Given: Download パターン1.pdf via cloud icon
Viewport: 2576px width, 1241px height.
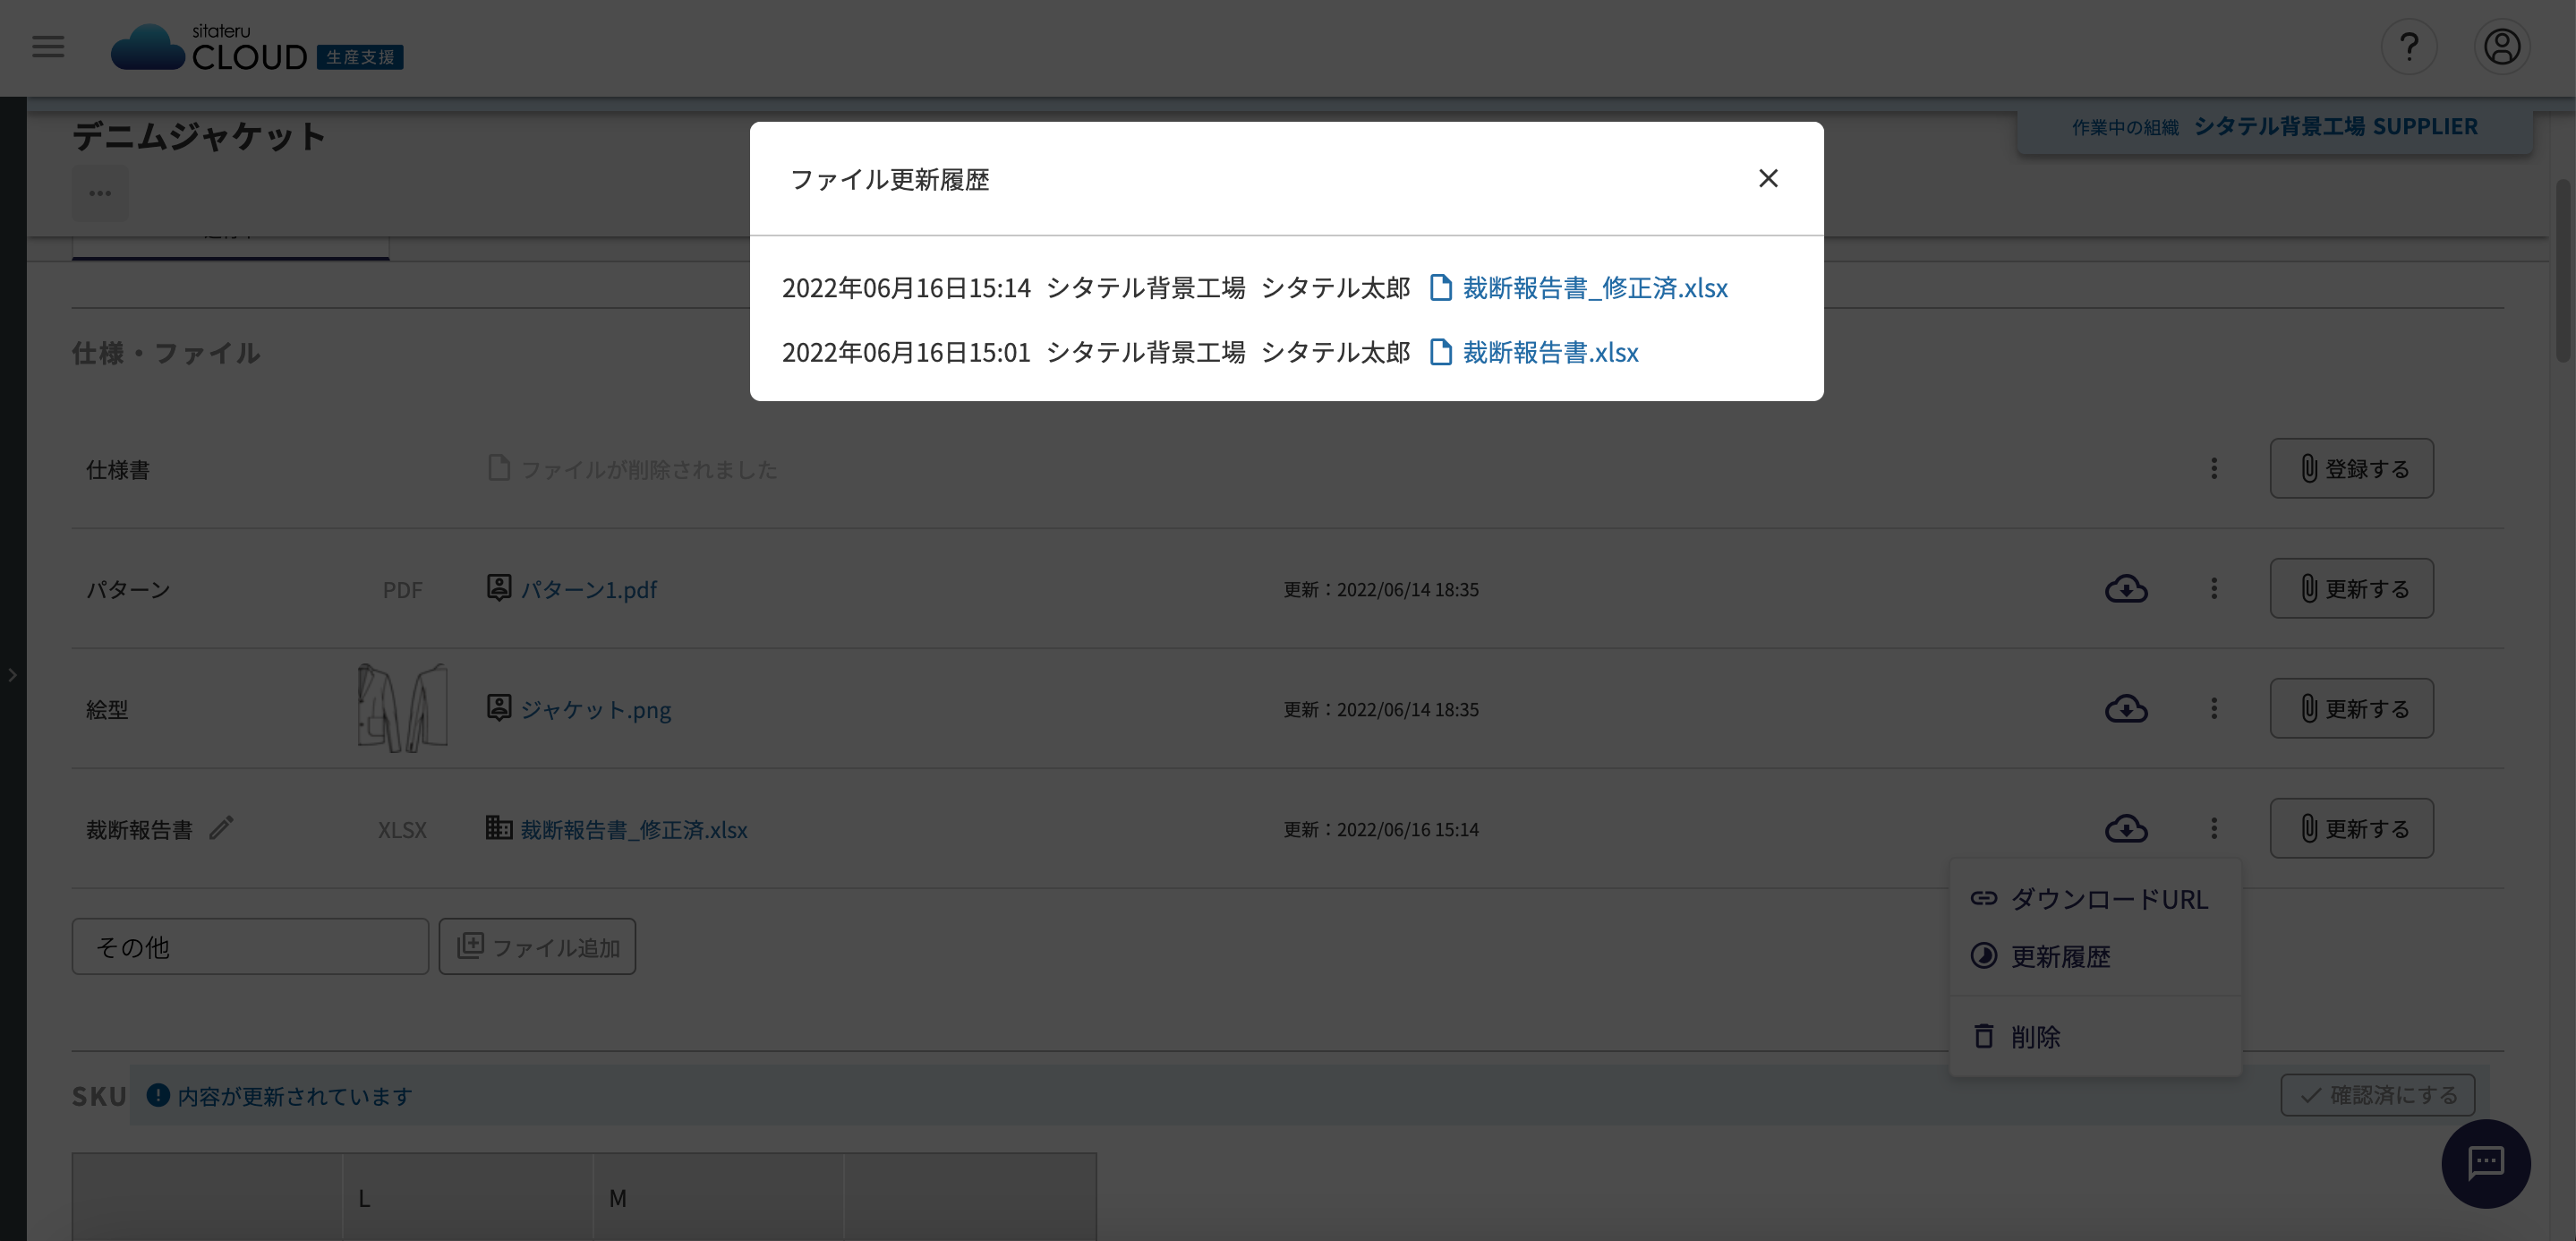Looking at the screenshot, I should pyautogui.click(x=2126, y=589).
